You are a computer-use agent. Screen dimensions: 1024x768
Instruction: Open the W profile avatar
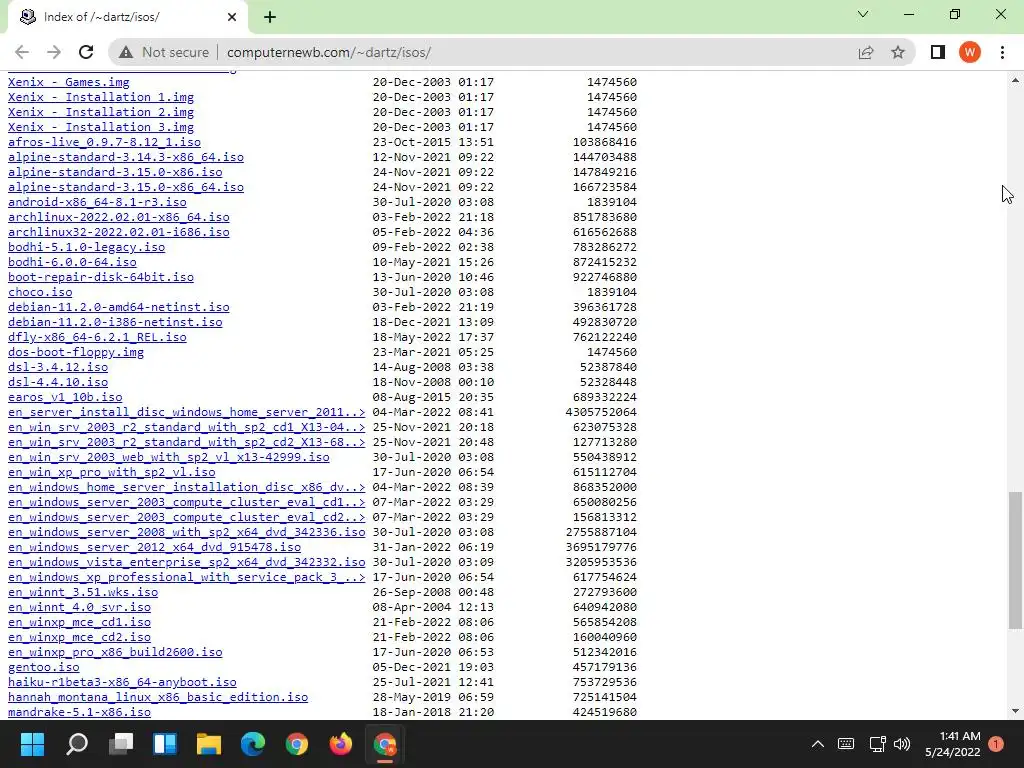[970, 52]
